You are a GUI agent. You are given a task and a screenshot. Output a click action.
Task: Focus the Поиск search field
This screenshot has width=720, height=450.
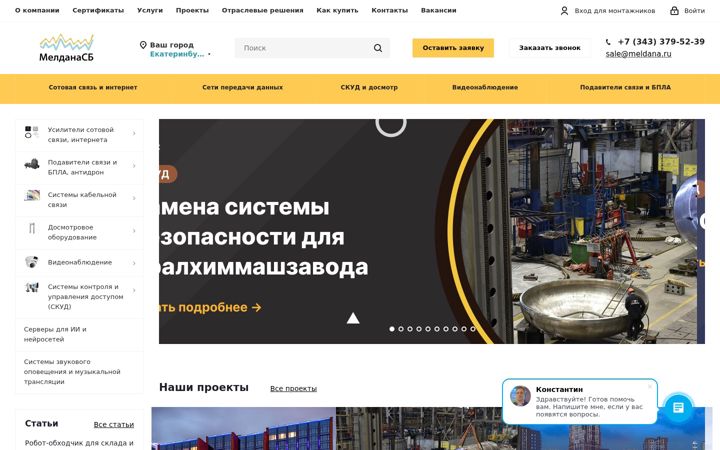tap(312, 48)
